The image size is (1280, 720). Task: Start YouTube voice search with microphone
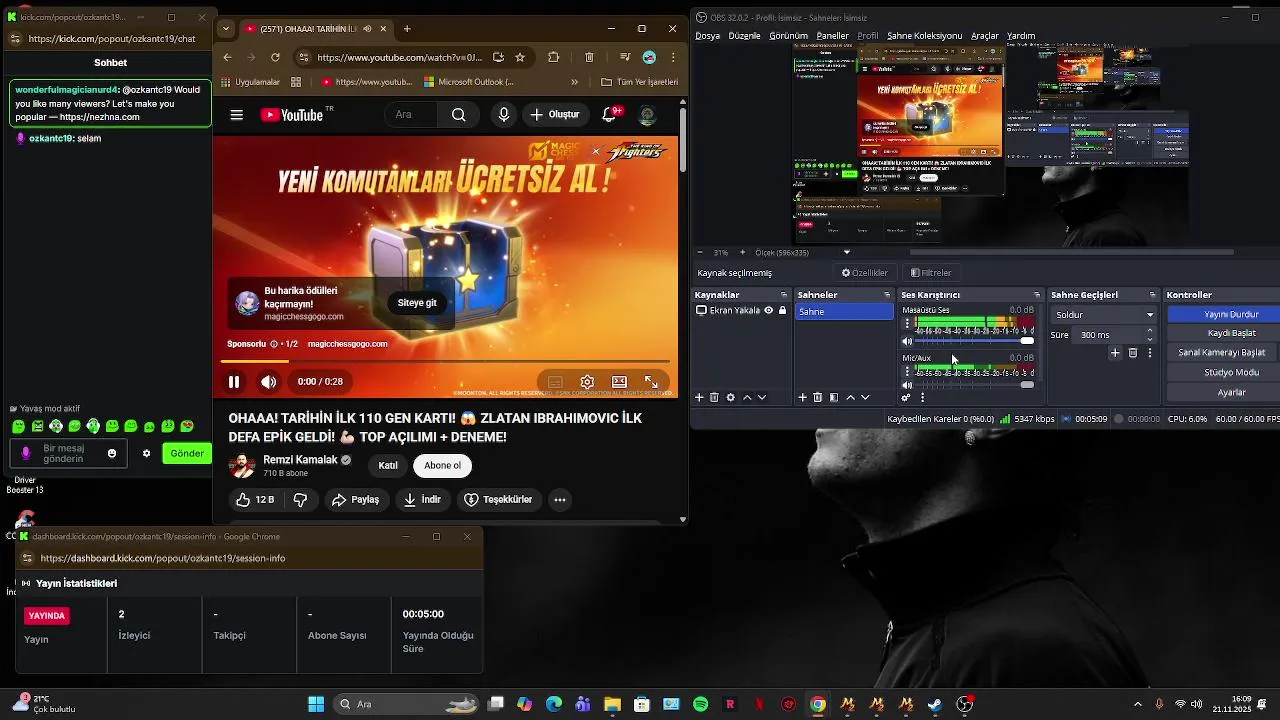pos(503,115)
